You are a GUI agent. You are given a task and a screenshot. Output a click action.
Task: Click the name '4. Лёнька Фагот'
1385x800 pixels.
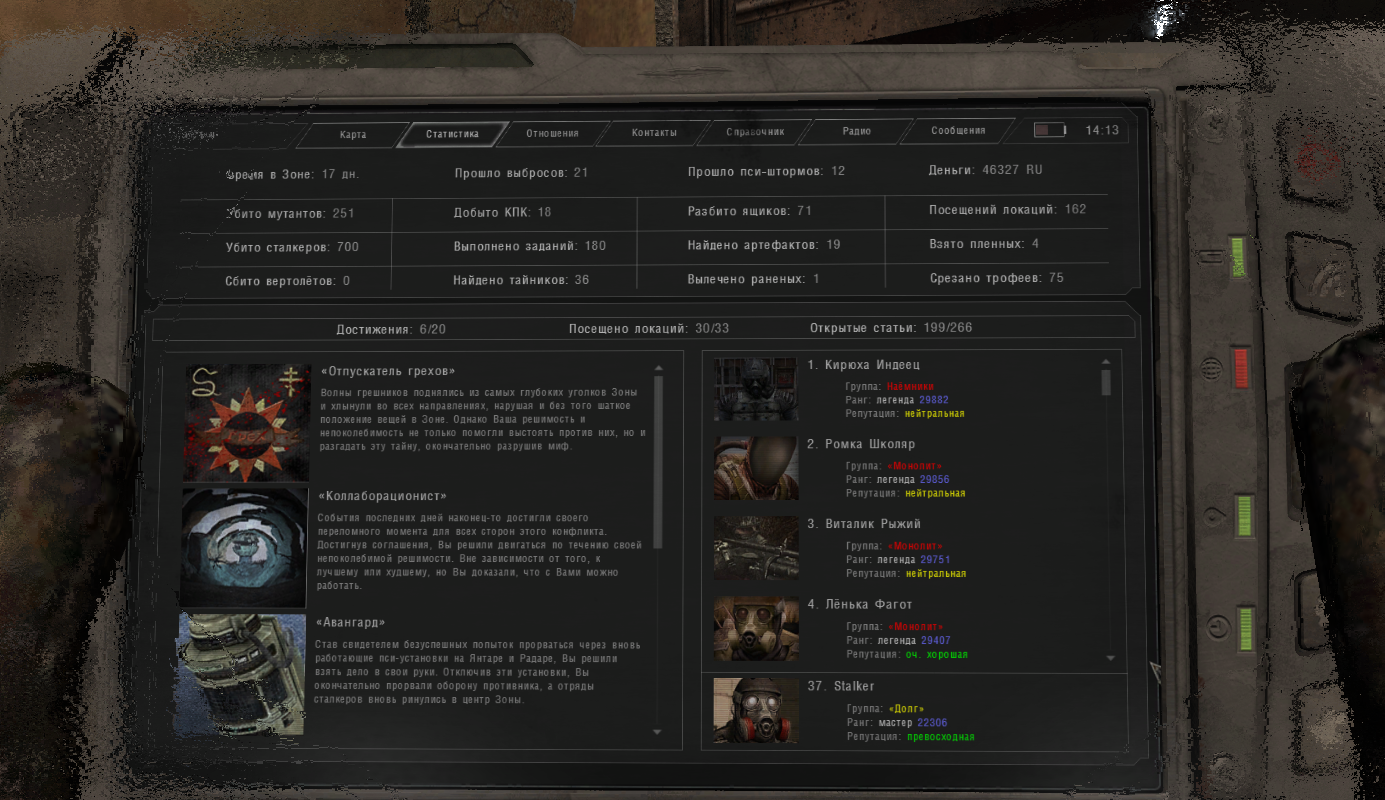[860, 605]
